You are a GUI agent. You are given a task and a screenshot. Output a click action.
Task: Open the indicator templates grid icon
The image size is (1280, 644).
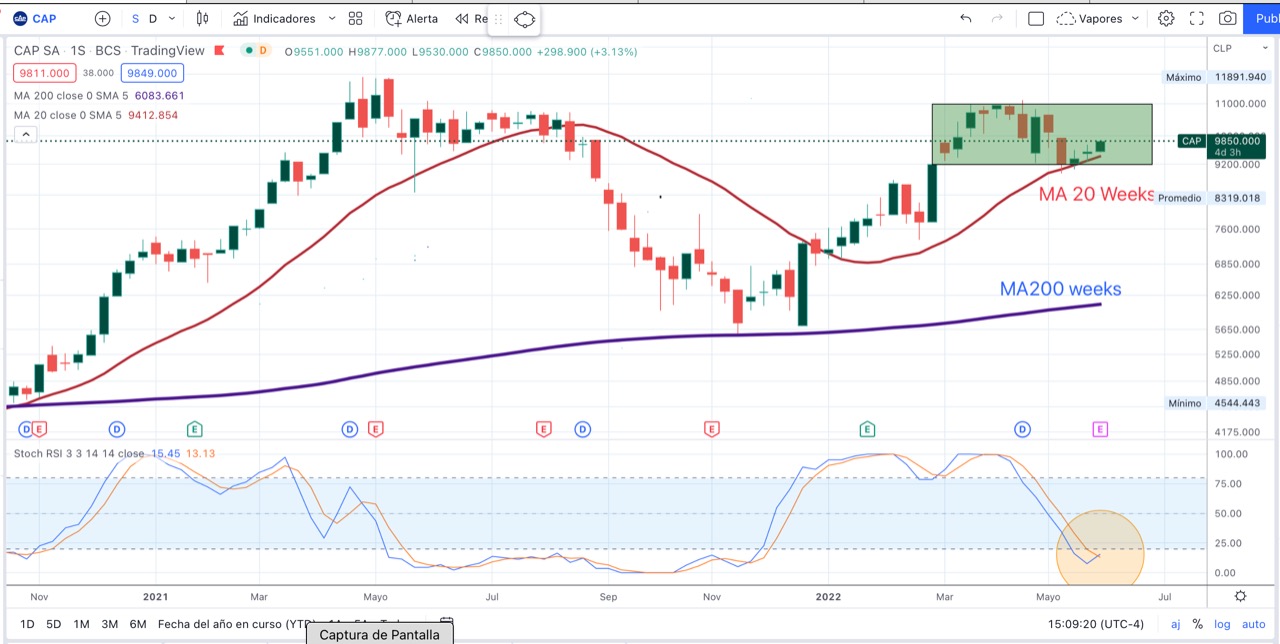coord(356,18)
